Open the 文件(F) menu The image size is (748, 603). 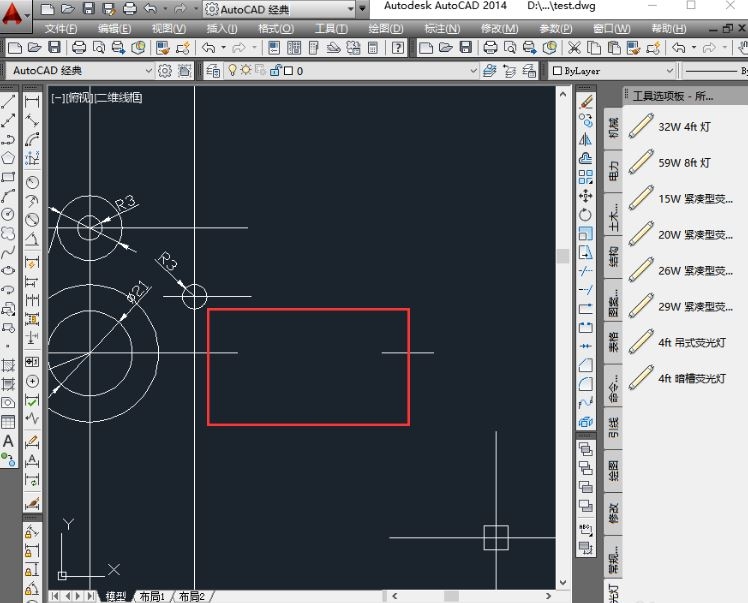[x=61, y=29]
